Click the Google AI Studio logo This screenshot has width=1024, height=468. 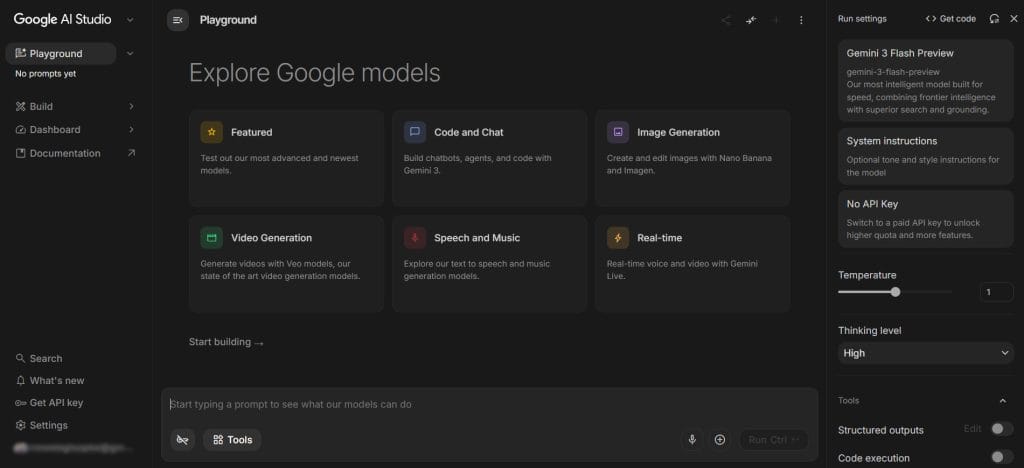point(63,20)
